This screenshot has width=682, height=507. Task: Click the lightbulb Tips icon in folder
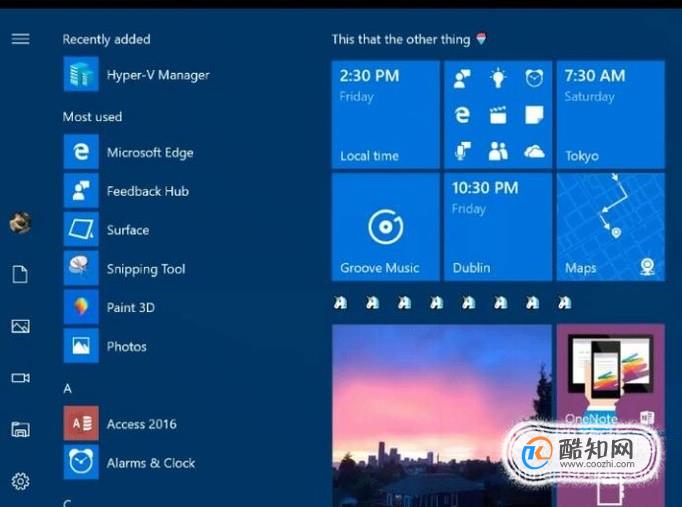point(498,79)
